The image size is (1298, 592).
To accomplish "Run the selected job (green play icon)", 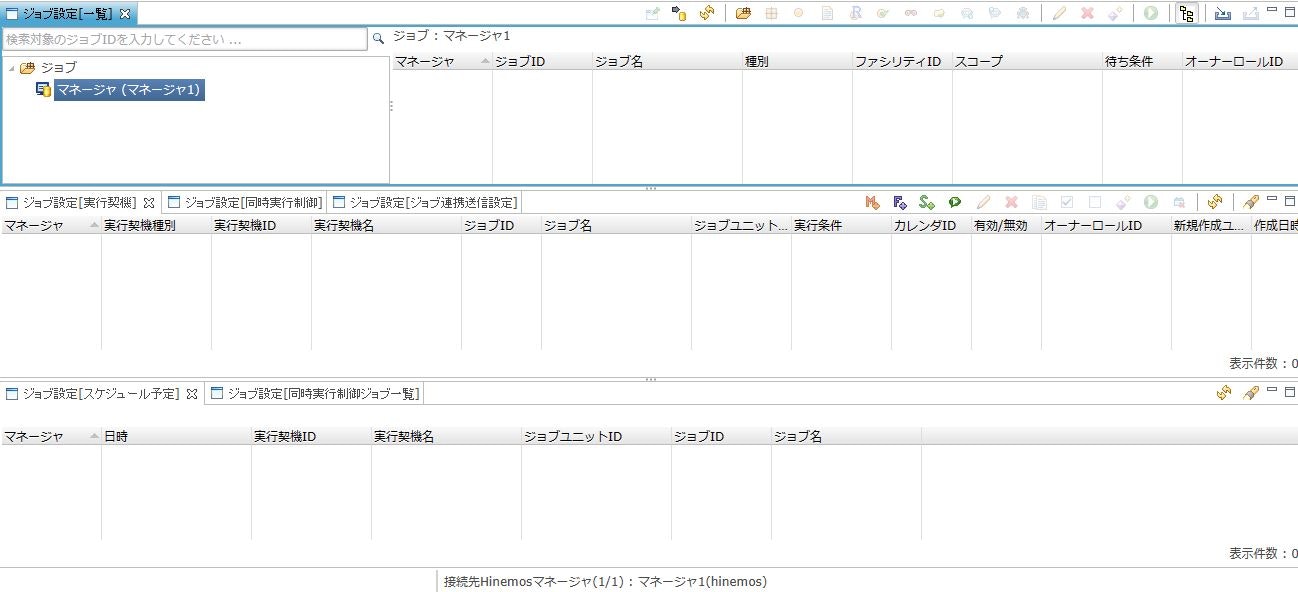I will (1150, 13).
